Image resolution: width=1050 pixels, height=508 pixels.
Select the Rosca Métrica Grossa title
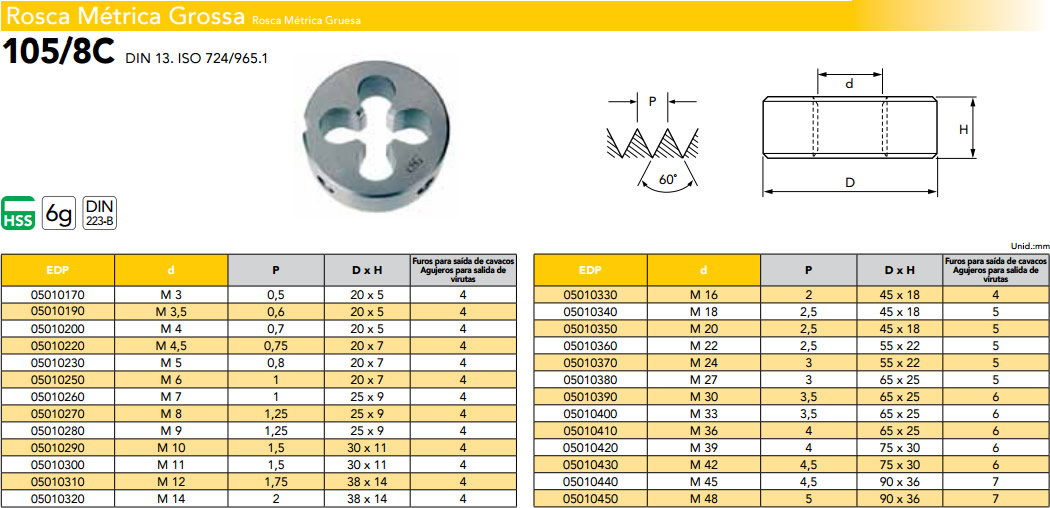click(123, 16)
